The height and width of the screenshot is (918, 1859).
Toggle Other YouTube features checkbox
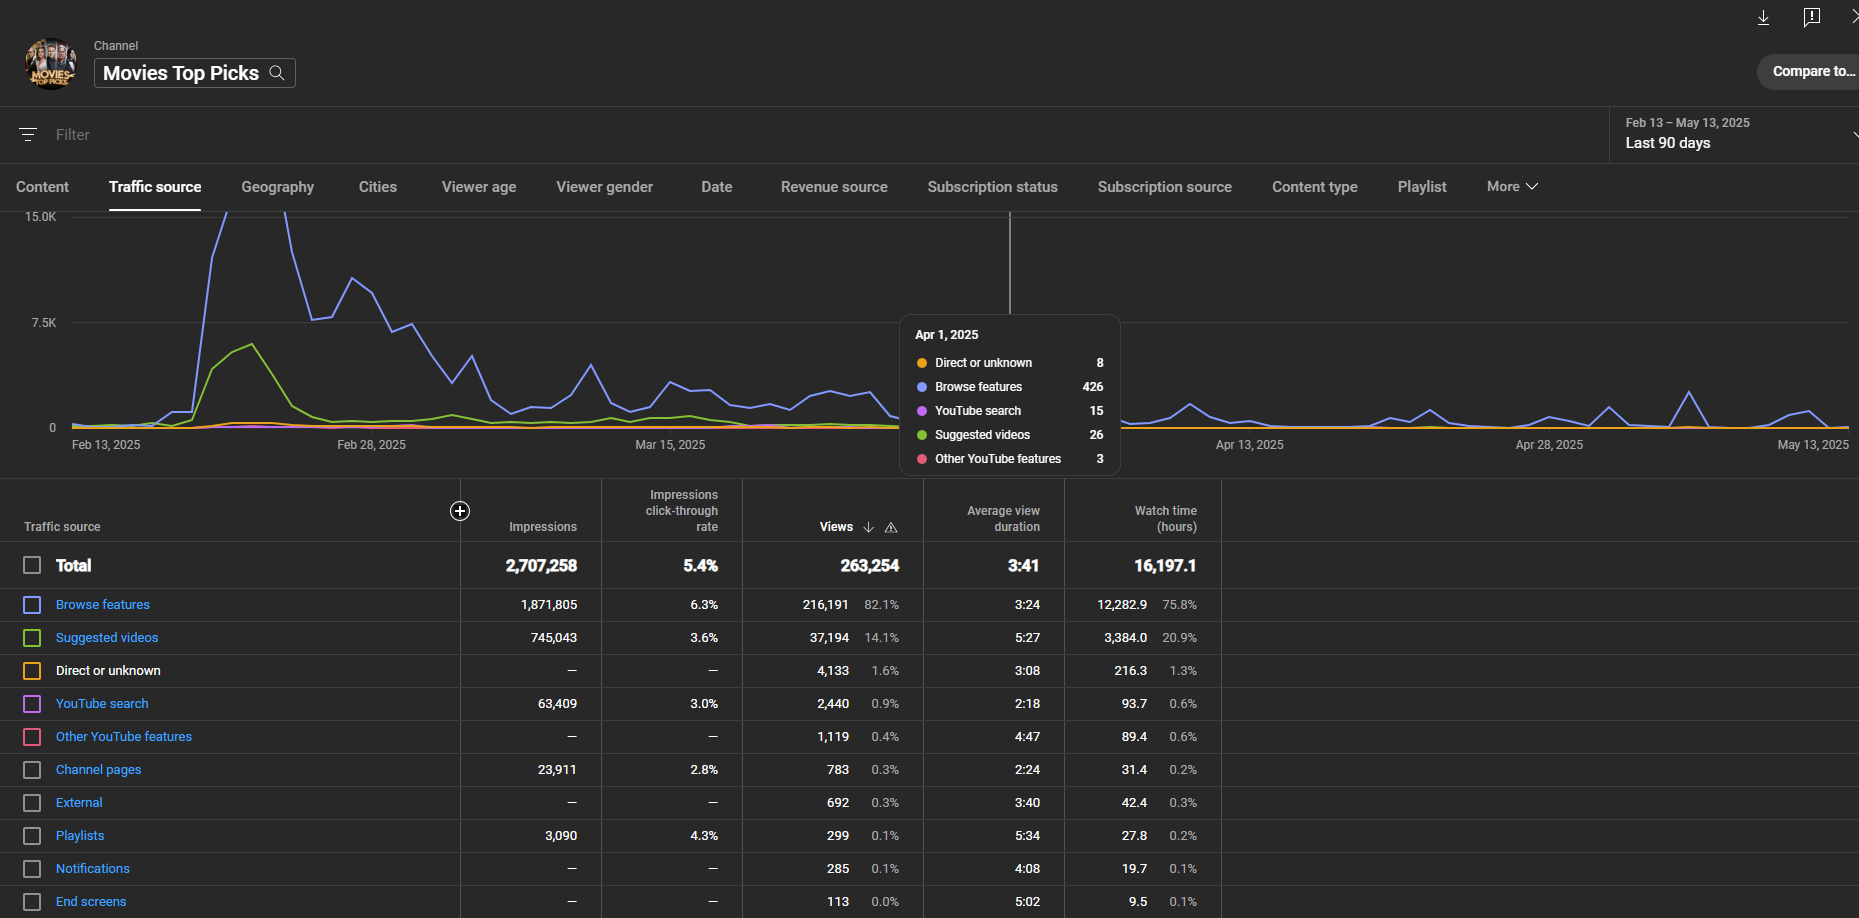point(32,737)
